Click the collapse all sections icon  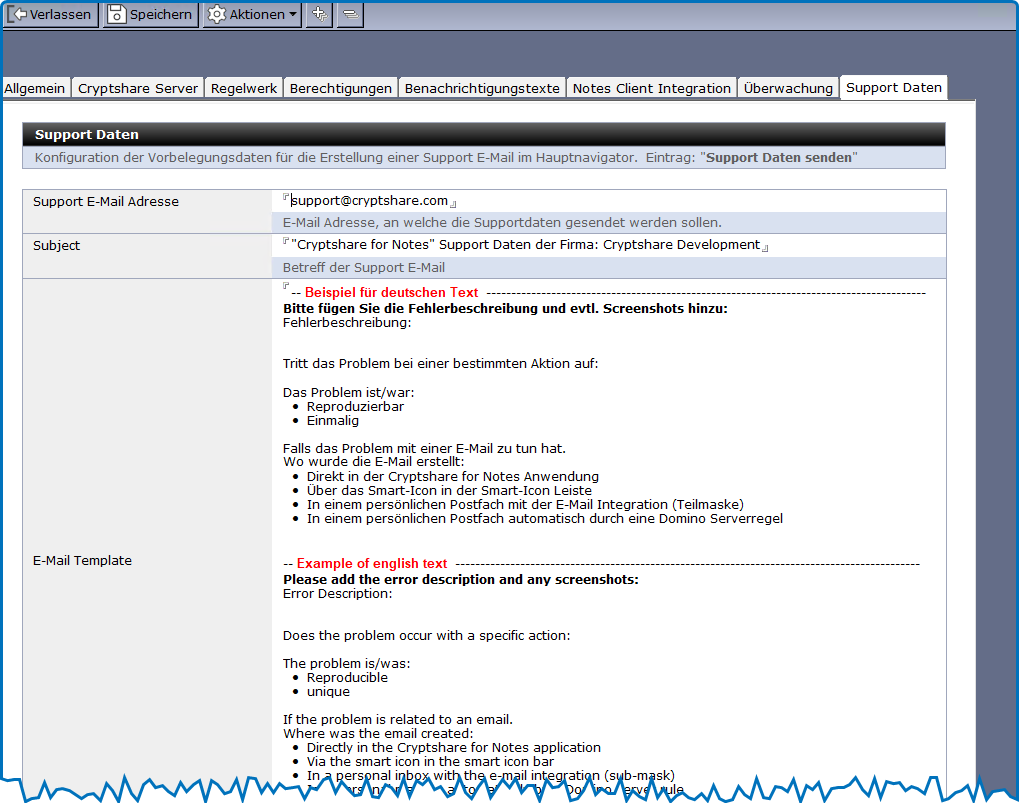350,14
